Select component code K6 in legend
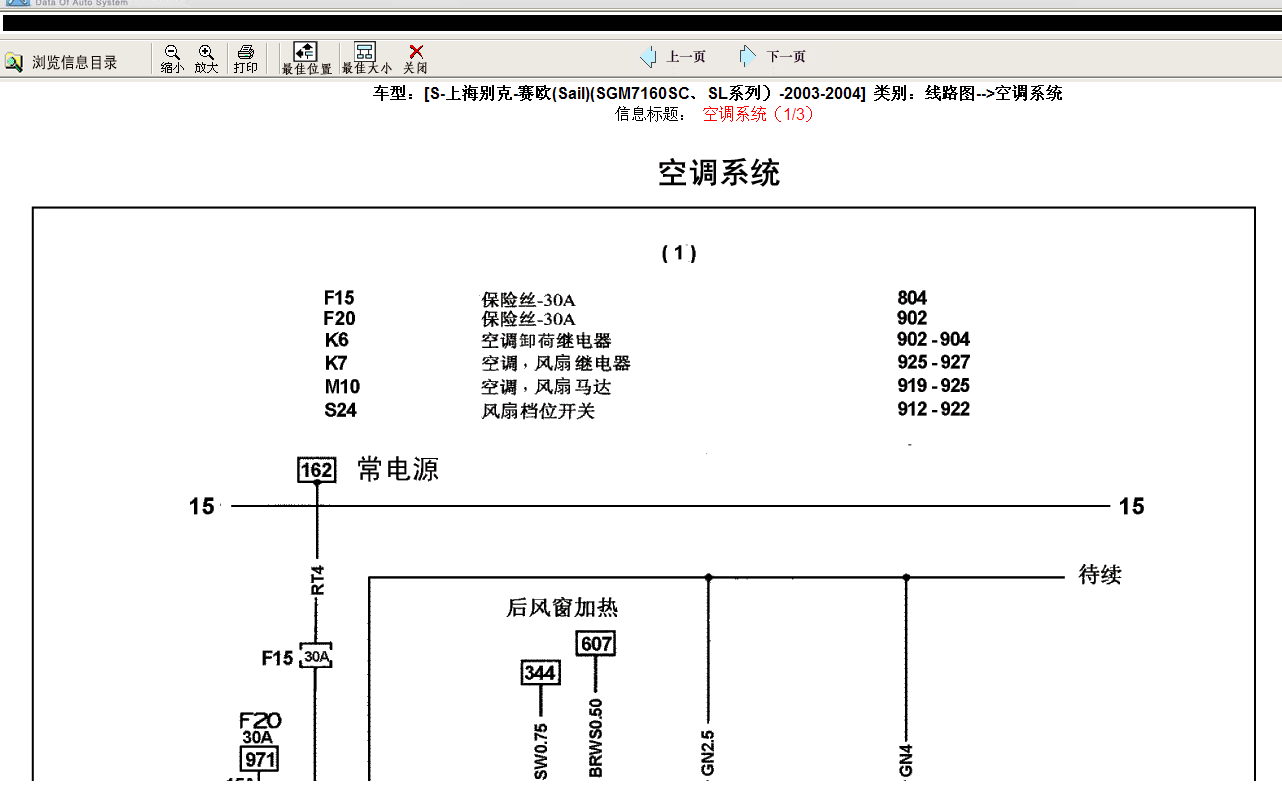1282x792 pixels. pyautogui.click(x=336, y=340)
